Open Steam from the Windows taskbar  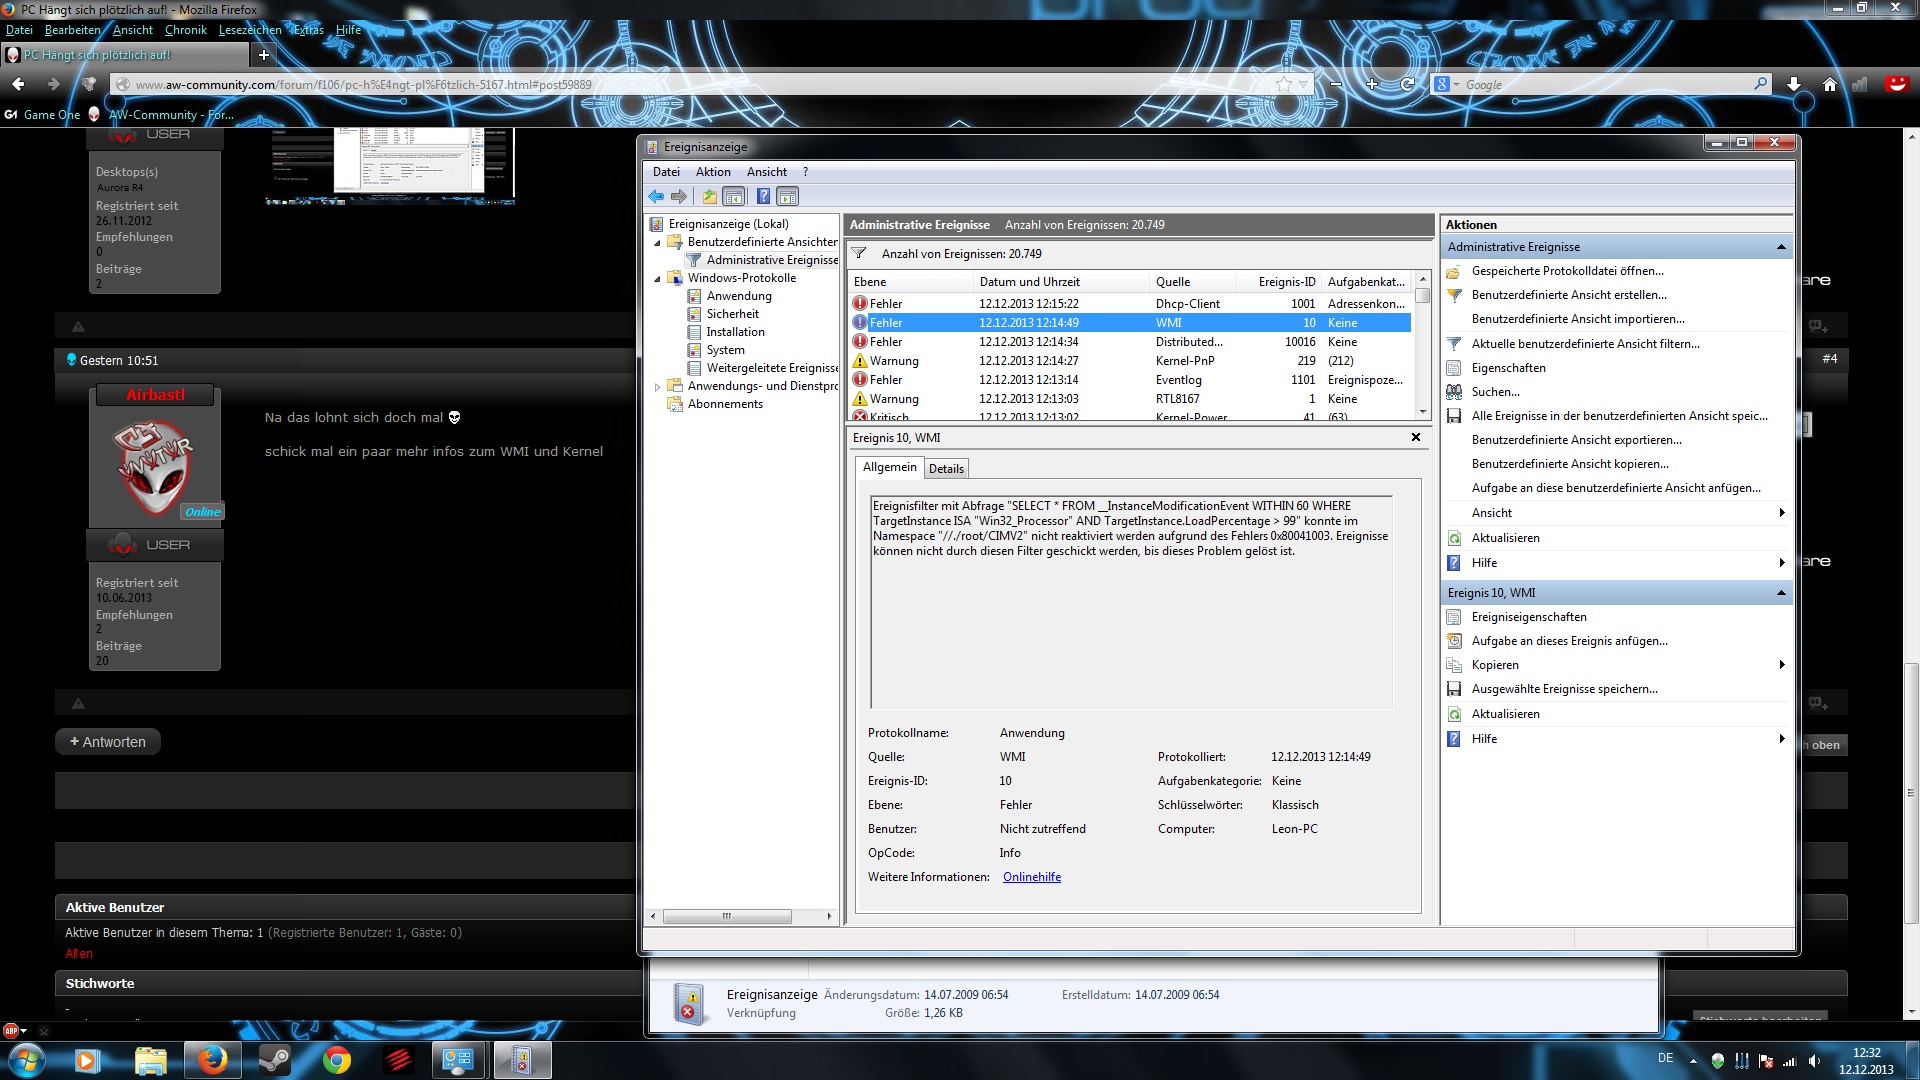pyautogui.click(x=274, y=1060)
